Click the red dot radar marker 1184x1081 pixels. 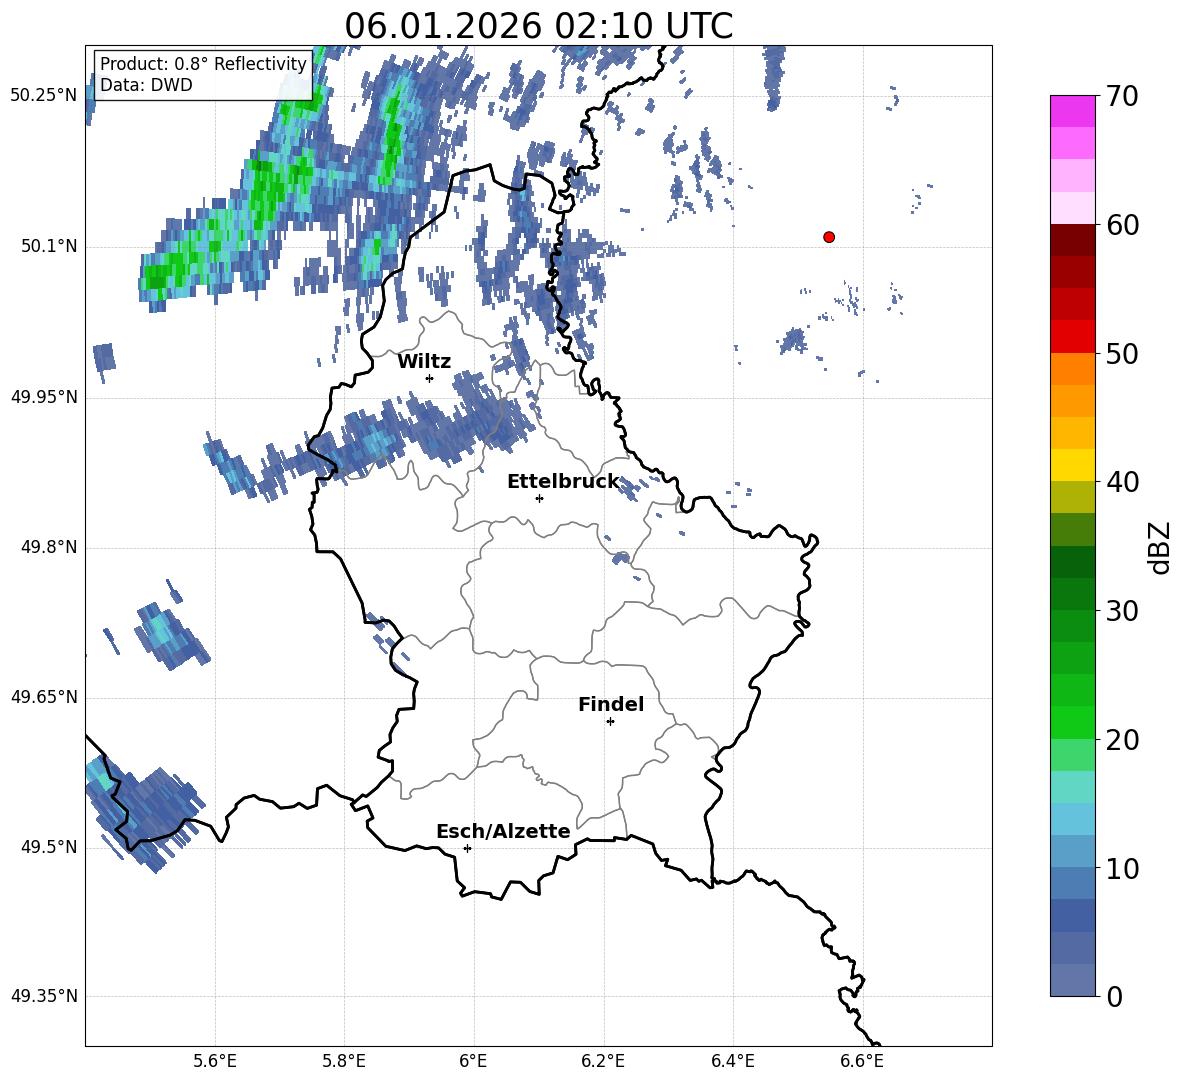coord(828,237)
